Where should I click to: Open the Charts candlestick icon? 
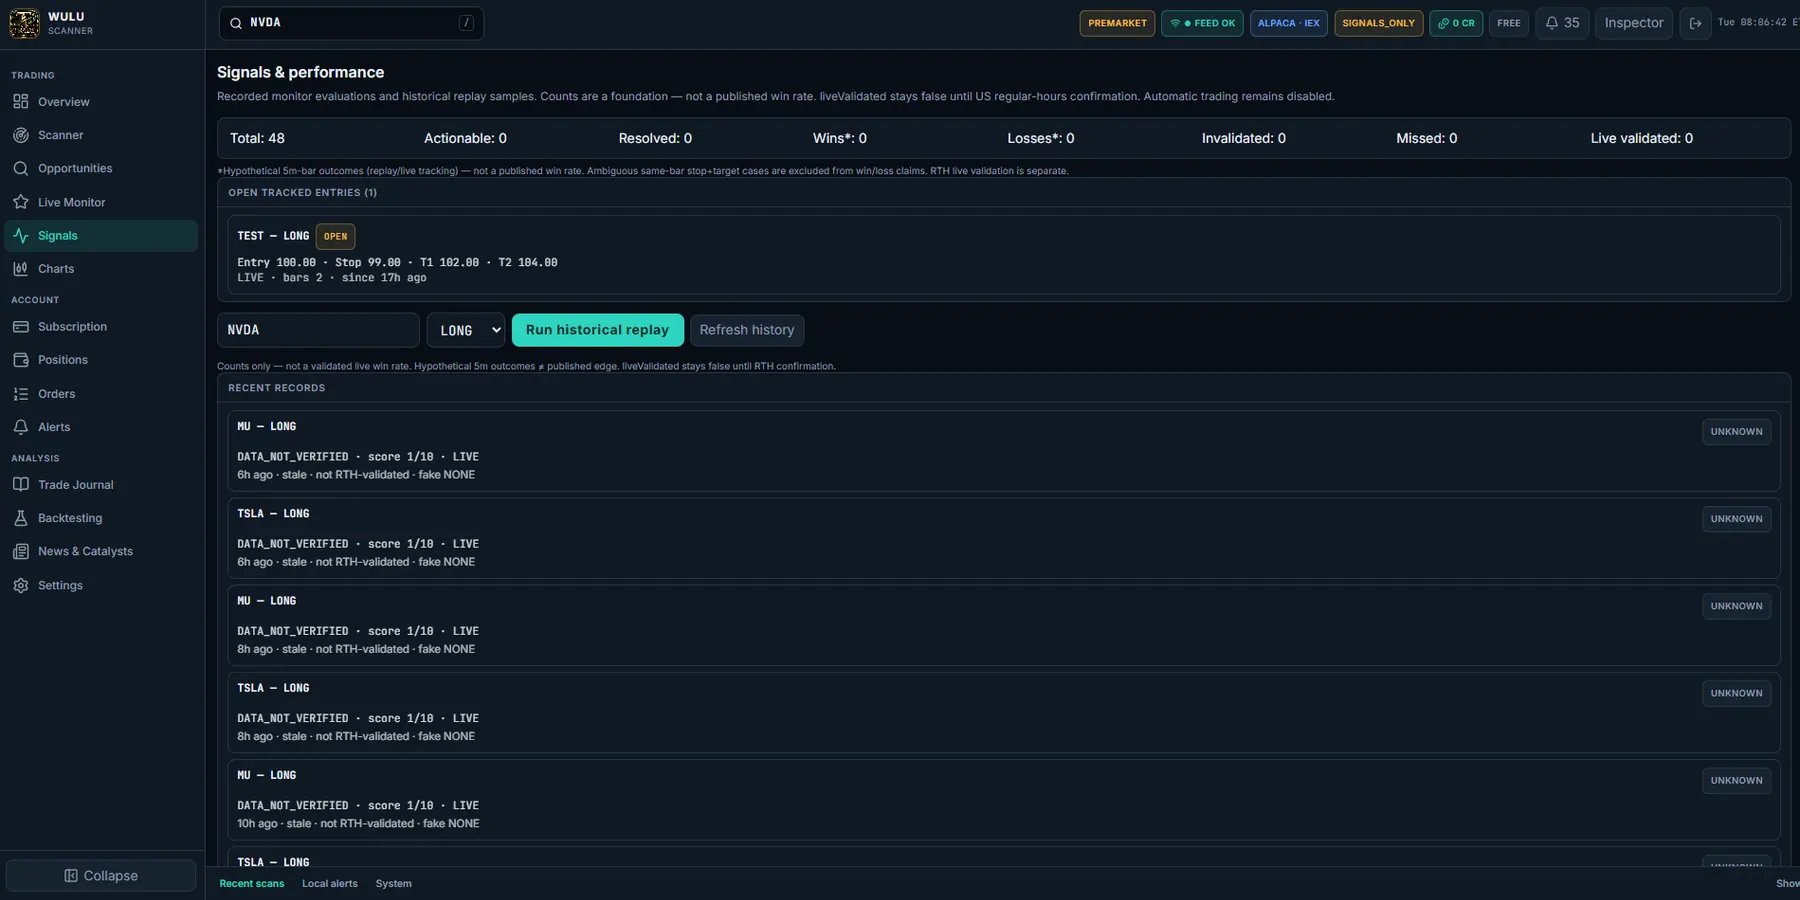[x=21, y=269]
